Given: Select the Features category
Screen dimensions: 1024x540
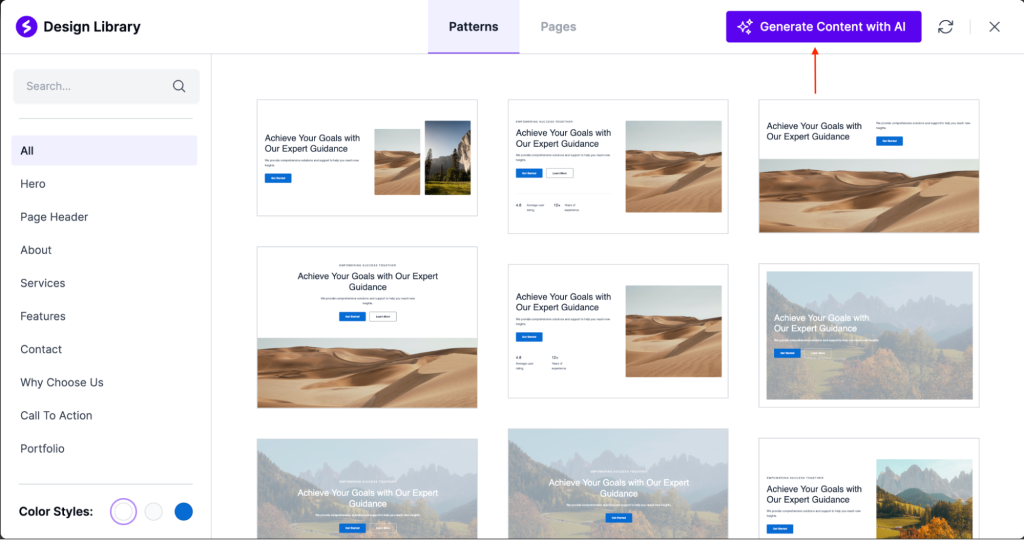Looking at the screenshot, I should pos(42,316).
